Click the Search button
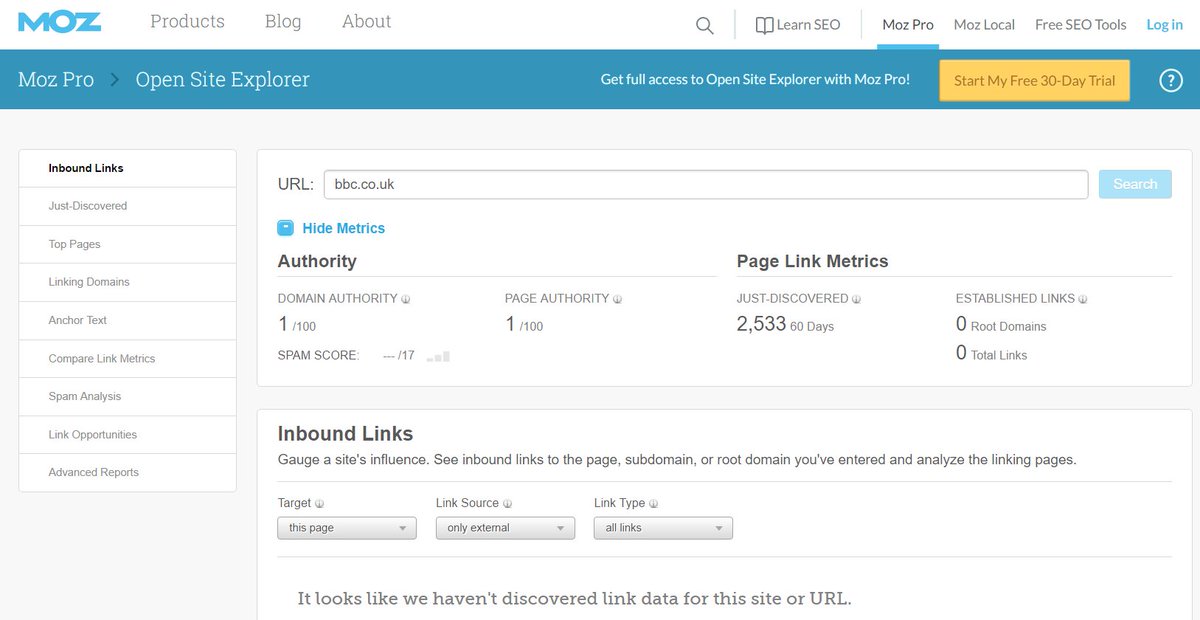This screenshot has width=1200, height=620. pyautogui.click(x=1135, y=184)
